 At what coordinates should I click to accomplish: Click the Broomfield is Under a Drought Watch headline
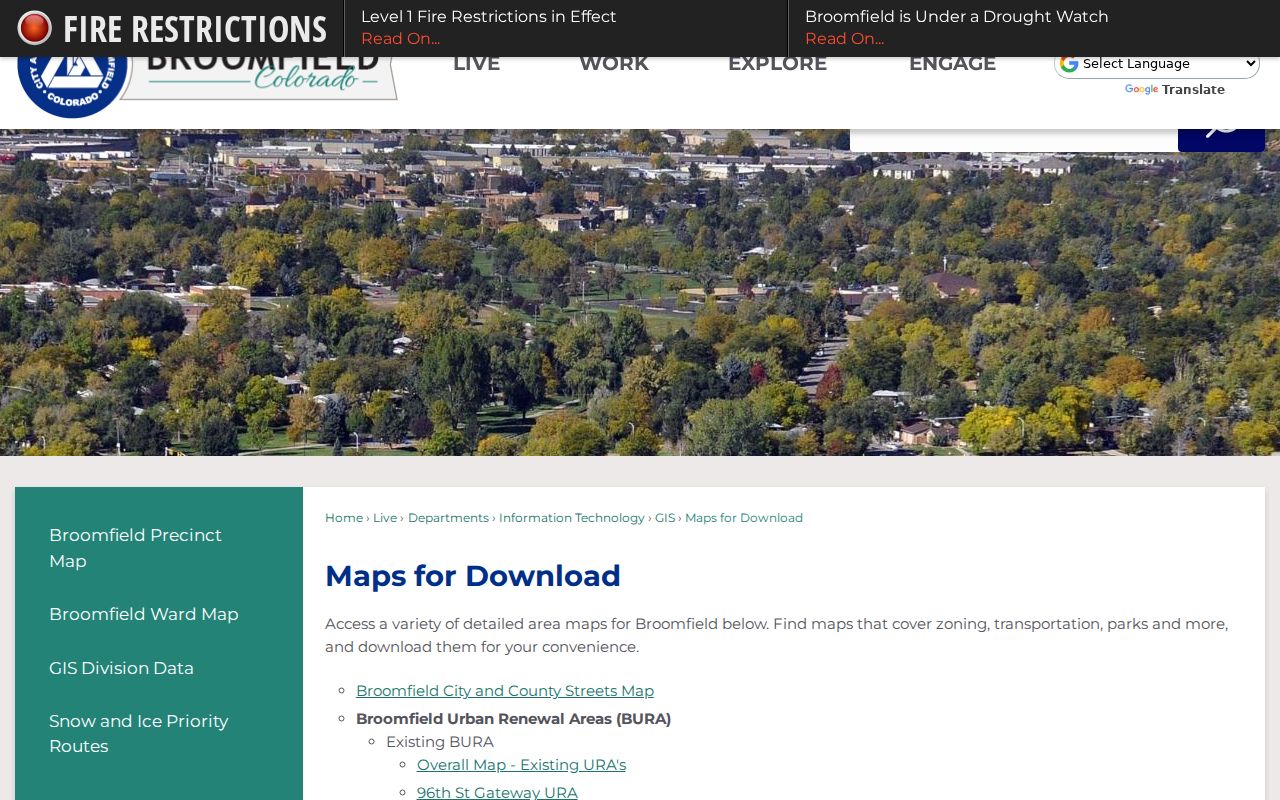(x=956, y=17)
